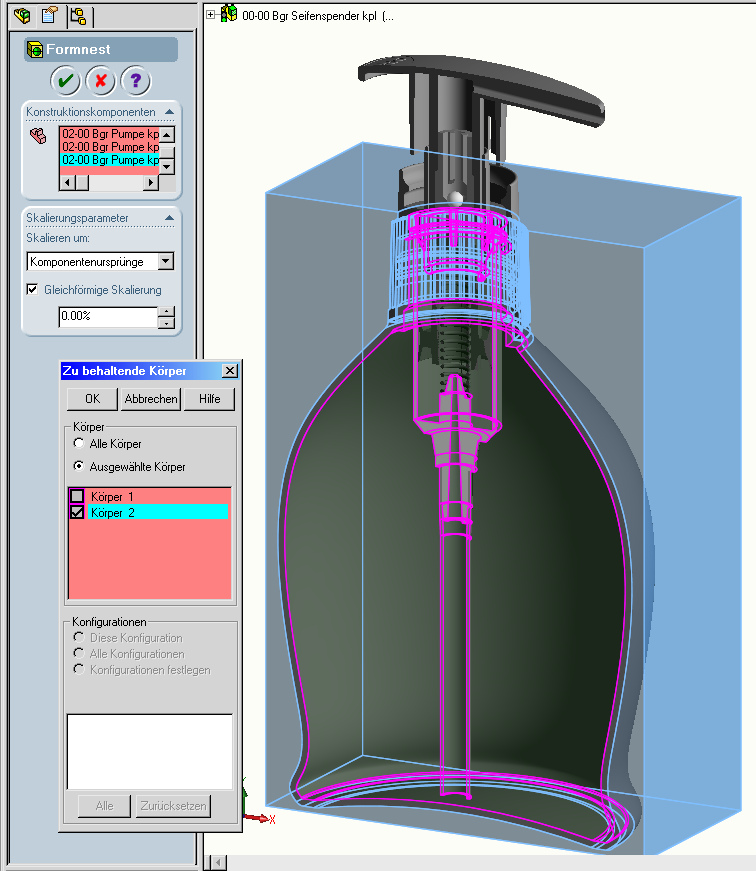Select the first 02-00 Bgr Pumpe component entry

[x=109, y=134]
